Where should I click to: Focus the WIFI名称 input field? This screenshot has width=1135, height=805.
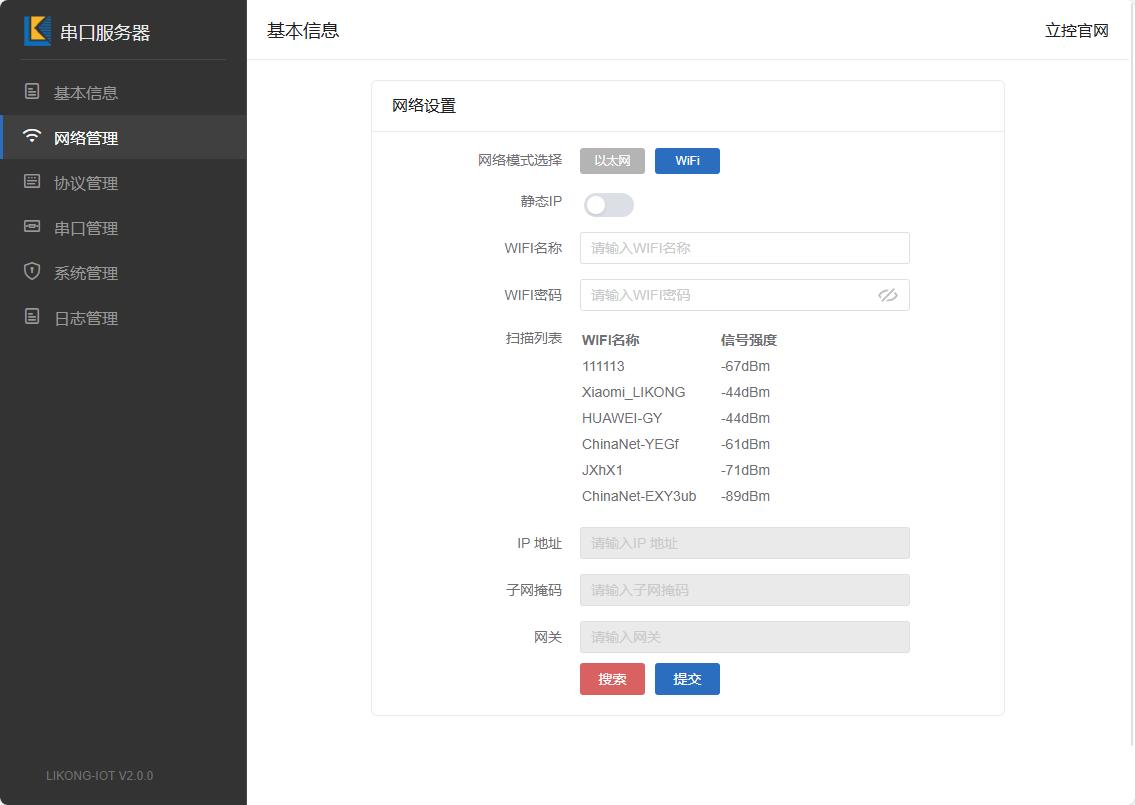(745, 248)
